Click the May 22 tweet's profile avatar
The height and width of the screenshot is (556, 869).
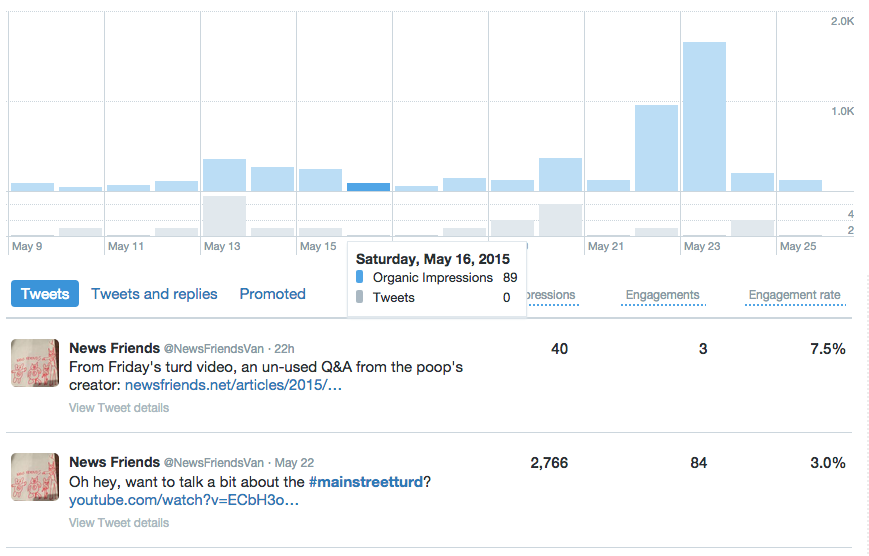pyautogui.click(x=35, y=476)
